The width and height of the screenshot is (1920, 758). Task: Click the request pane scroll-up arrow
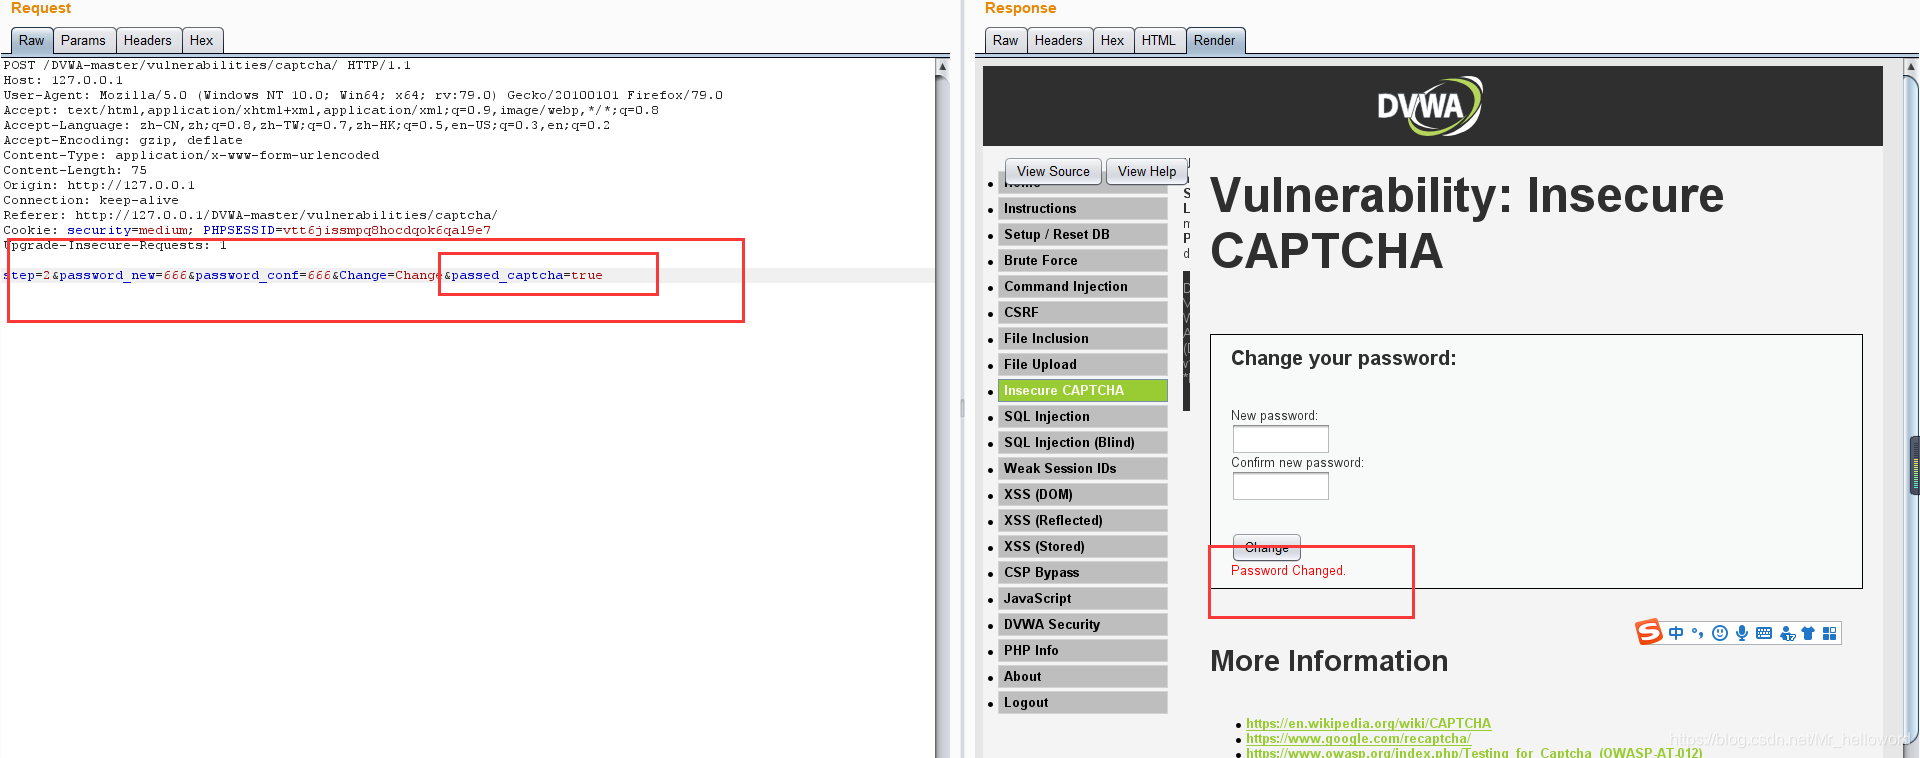click(942, 66)
